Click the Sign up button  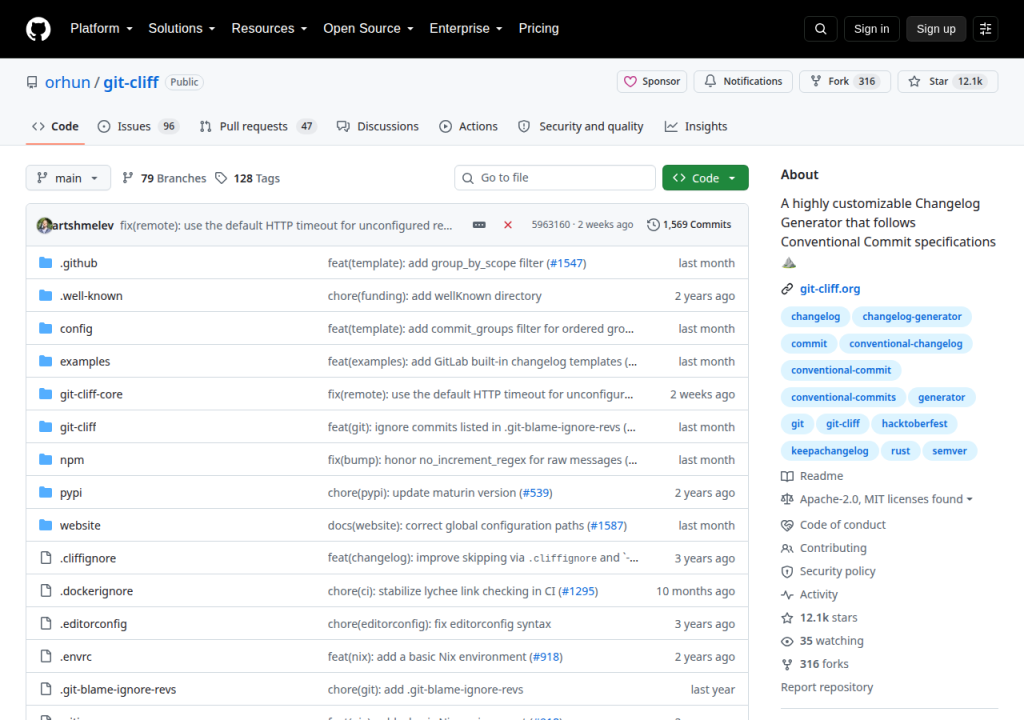coord(936,29)
